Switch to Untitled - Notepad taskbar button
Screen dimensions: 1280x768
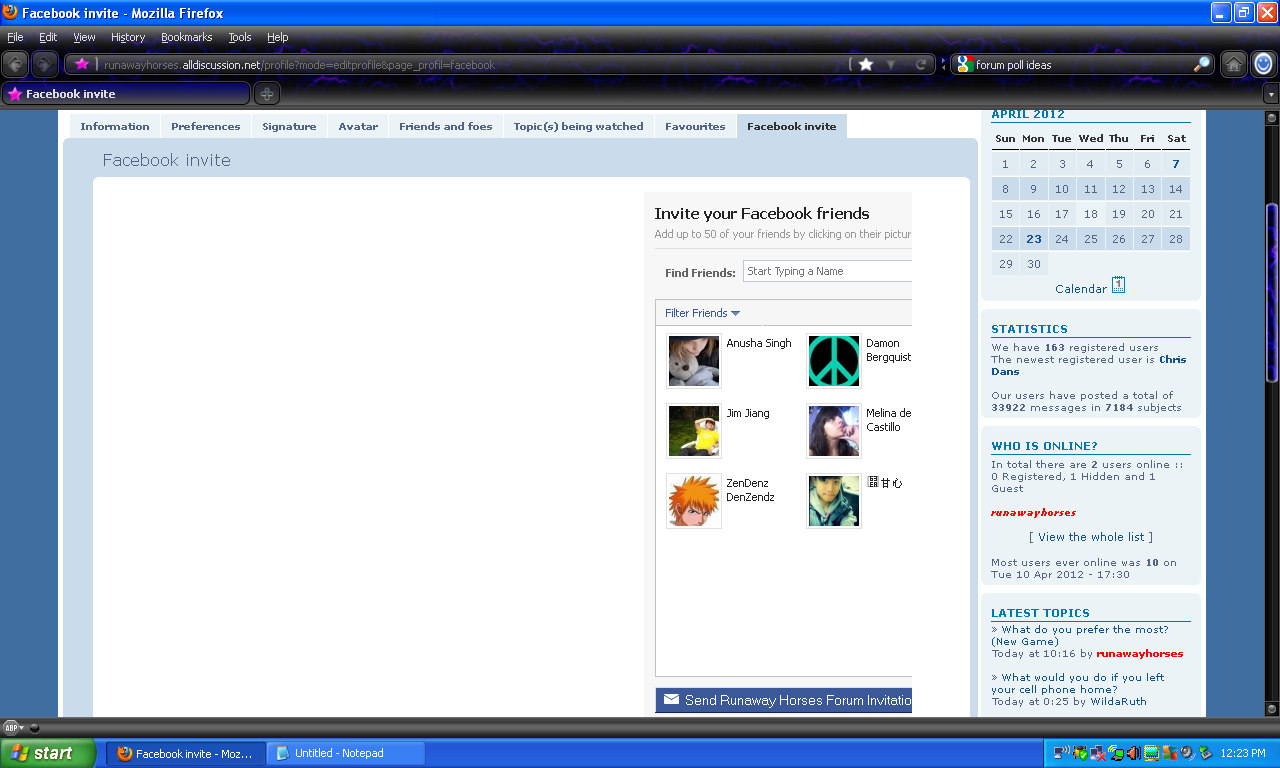[x=345, y=753]
